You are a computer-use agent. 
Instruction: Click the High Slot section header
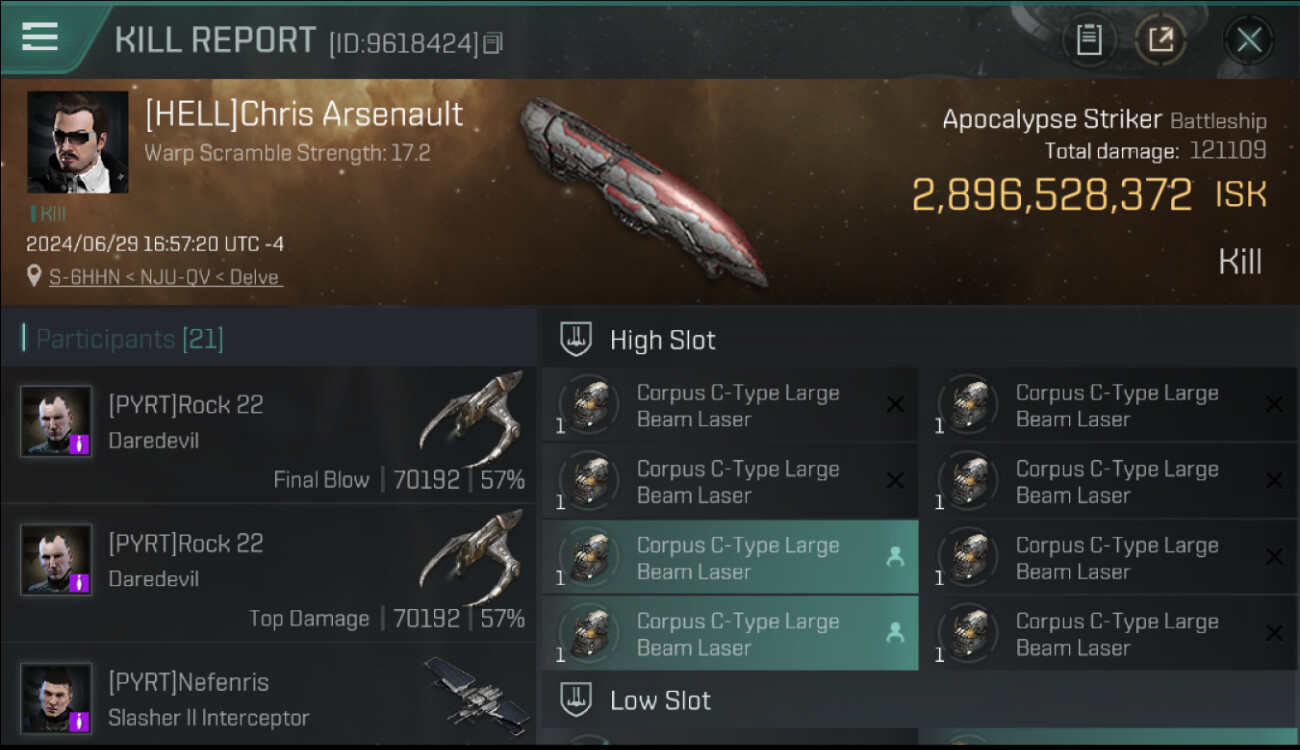(x=920, y=339)
